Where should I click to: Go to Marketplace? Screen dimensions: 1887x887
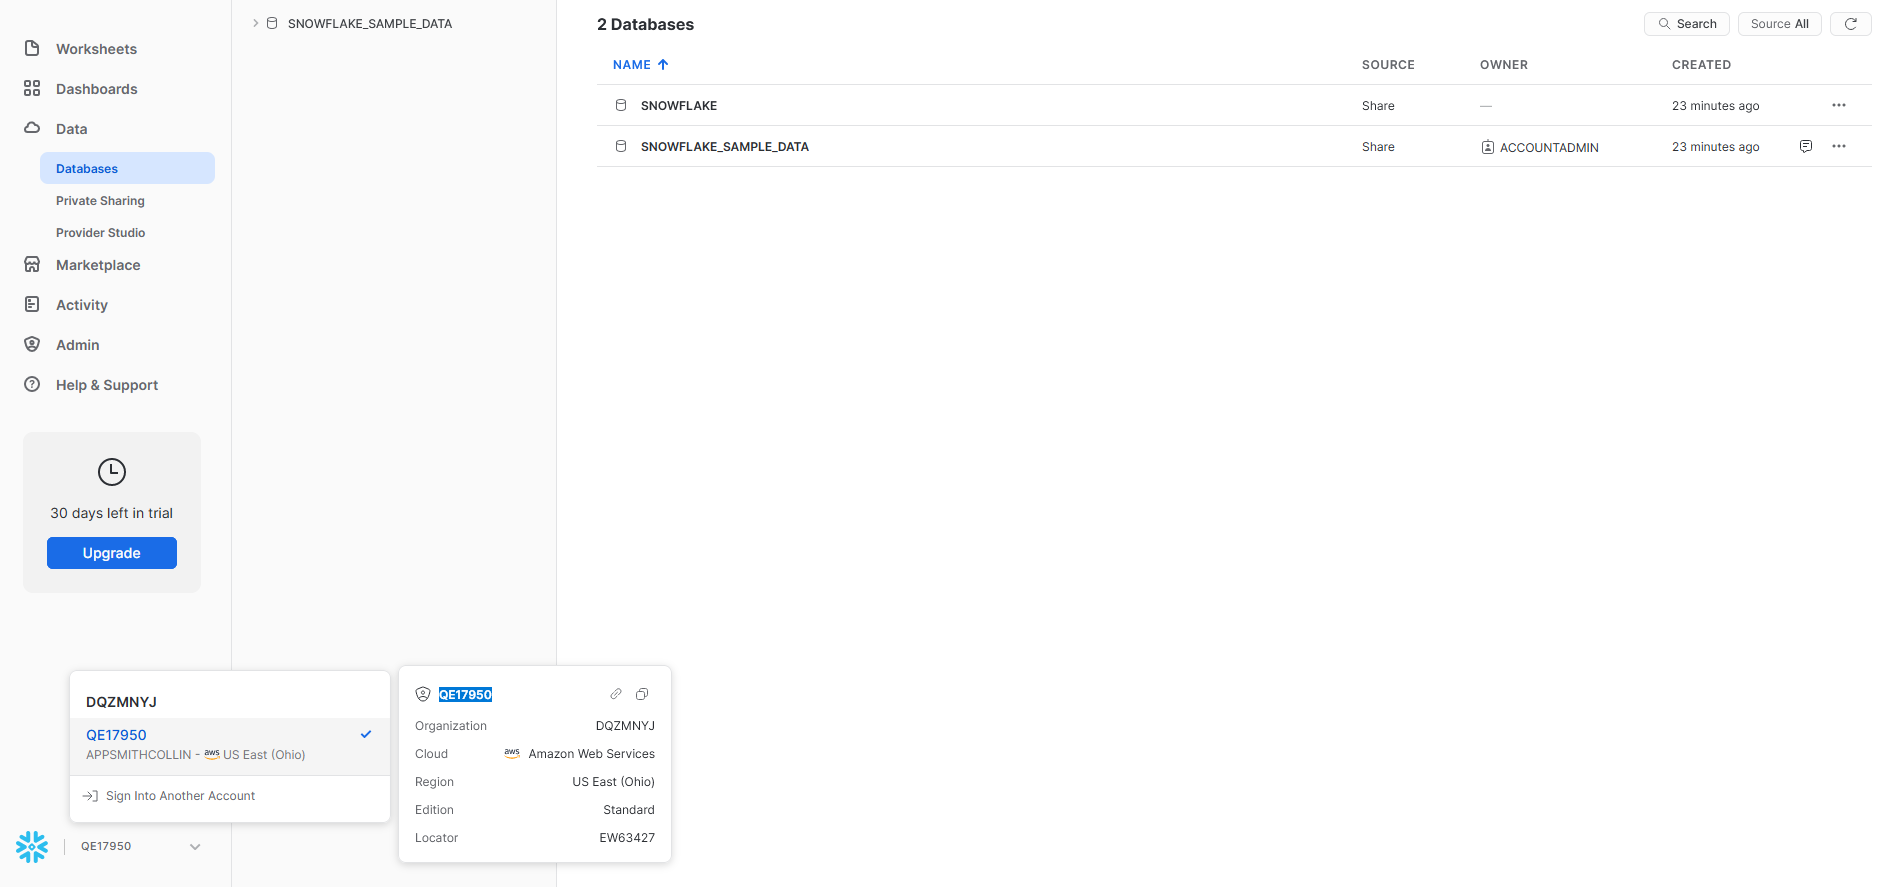tap(98, 265)
